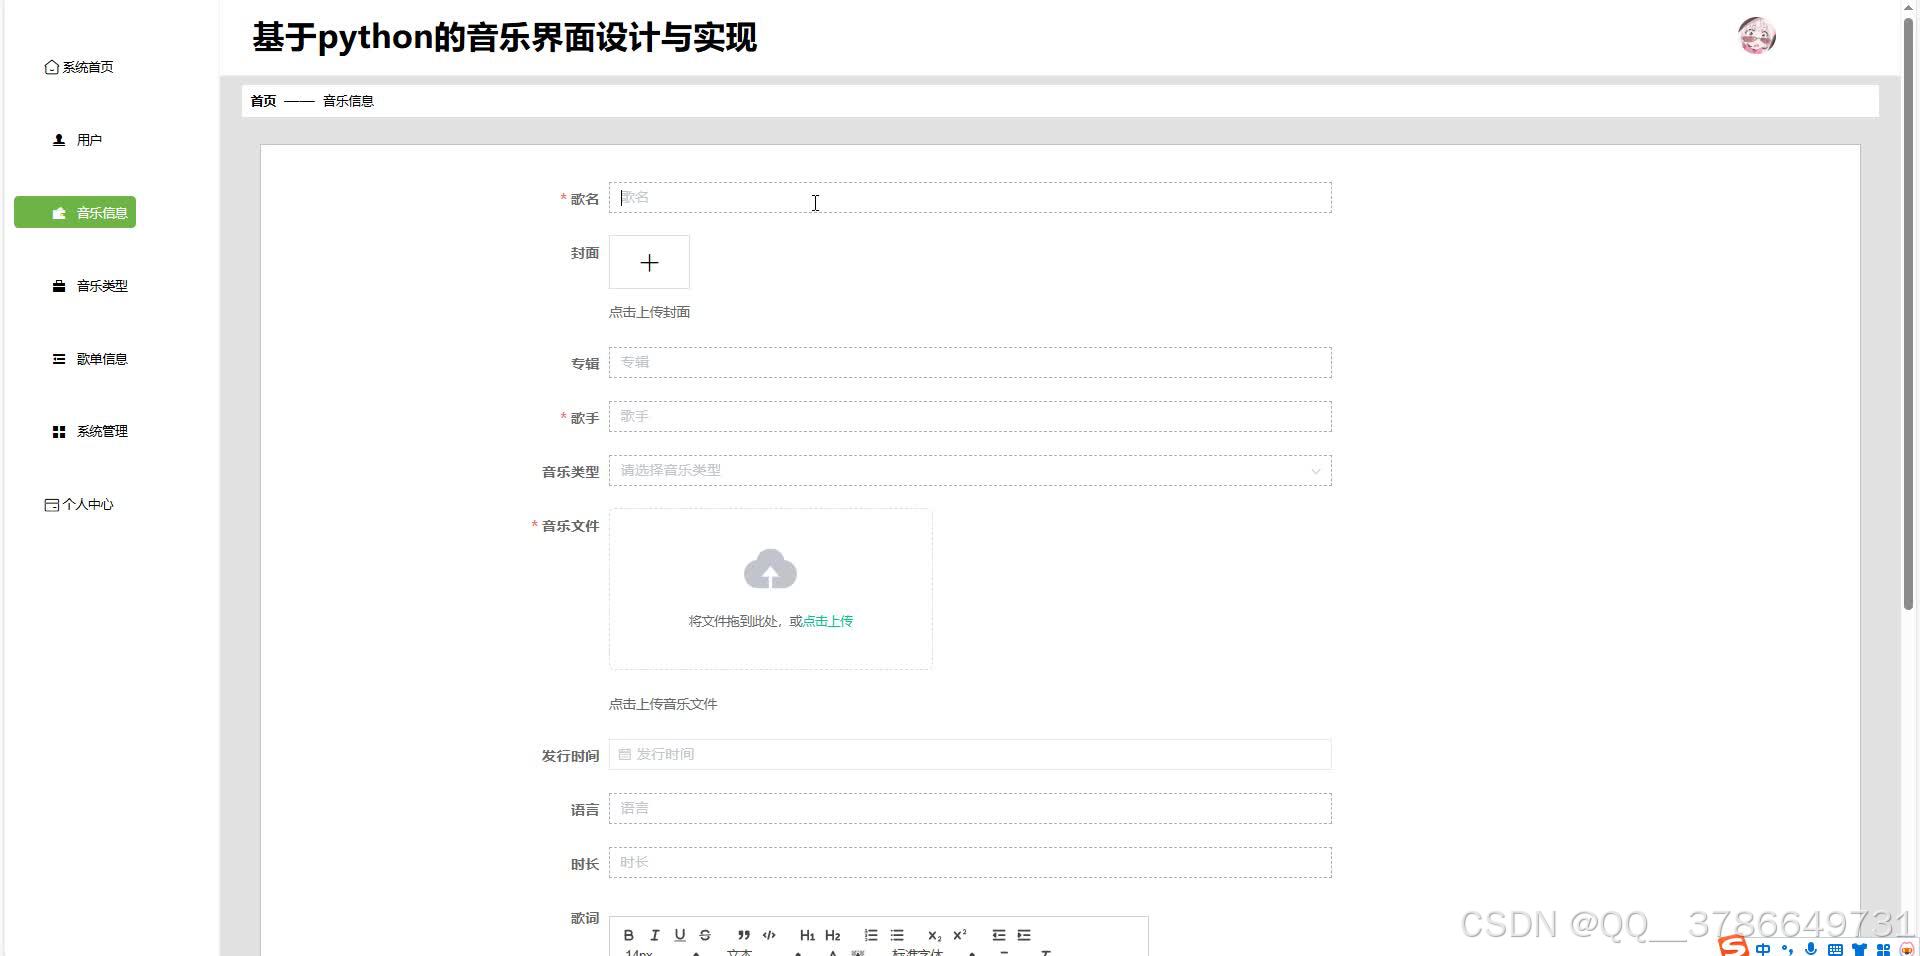This screenshot has height=956, width=1920.
Task: Open the text color picker in the editor
Action: (832, 952)
